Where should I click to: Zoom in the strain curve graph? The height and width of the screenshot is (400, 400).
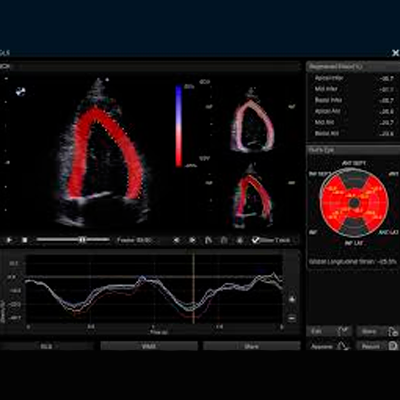coord(292,299)
